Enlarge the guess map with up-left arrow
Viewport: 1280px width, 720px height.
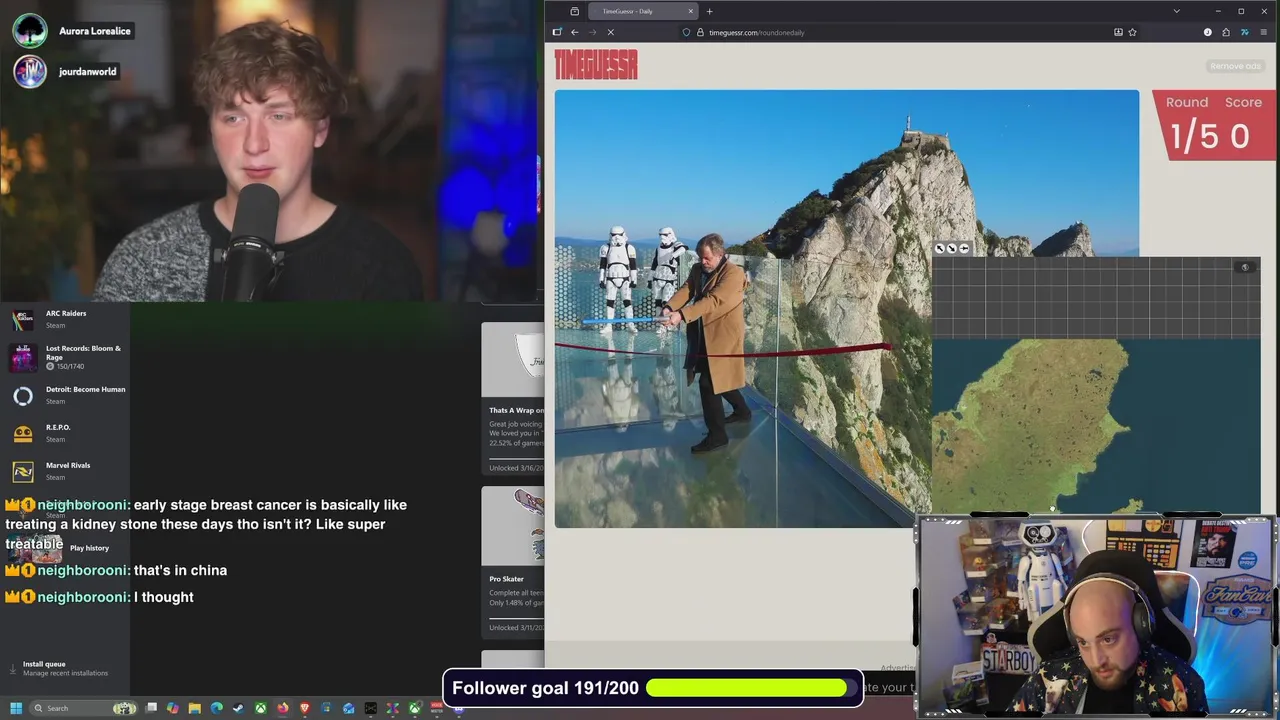(939, 248)
